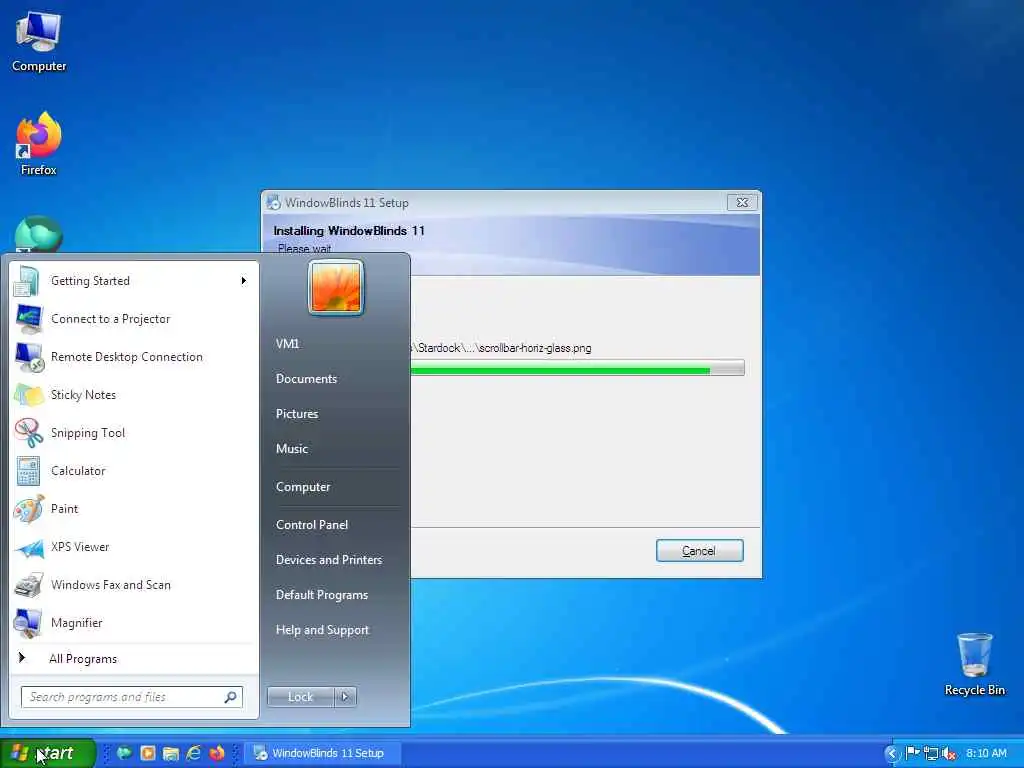1024x768 pixels.
Task: Open Pictures from the Start menu
Action: (297, 414)
